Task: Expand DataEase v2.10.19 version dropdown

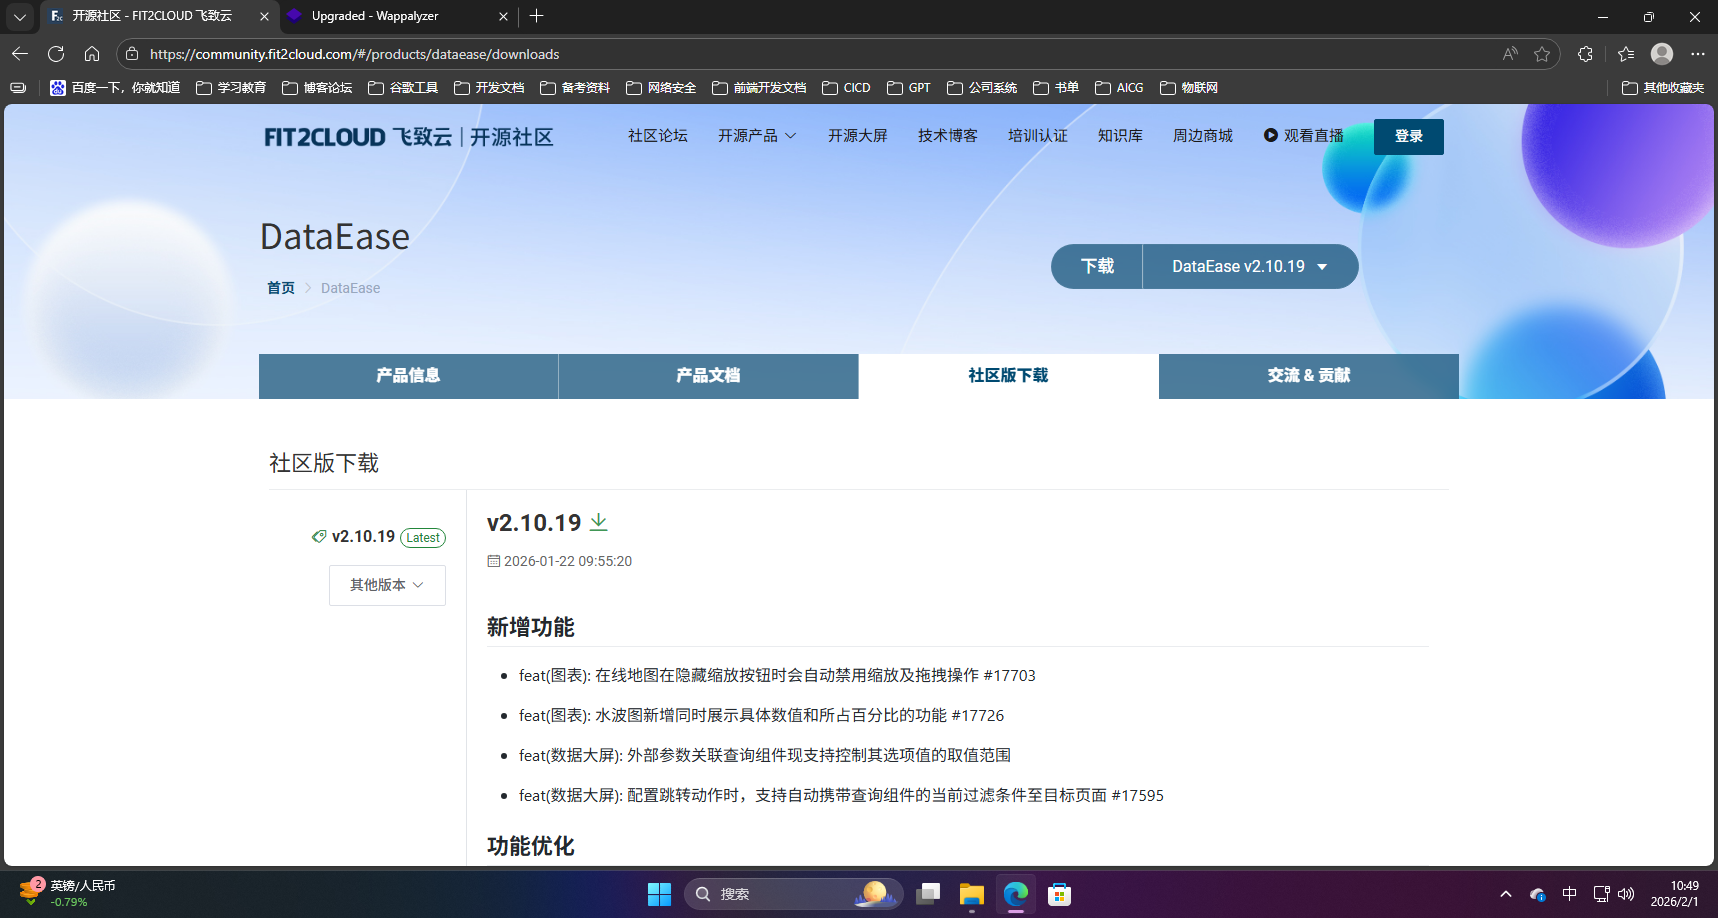Action: 1250,266
